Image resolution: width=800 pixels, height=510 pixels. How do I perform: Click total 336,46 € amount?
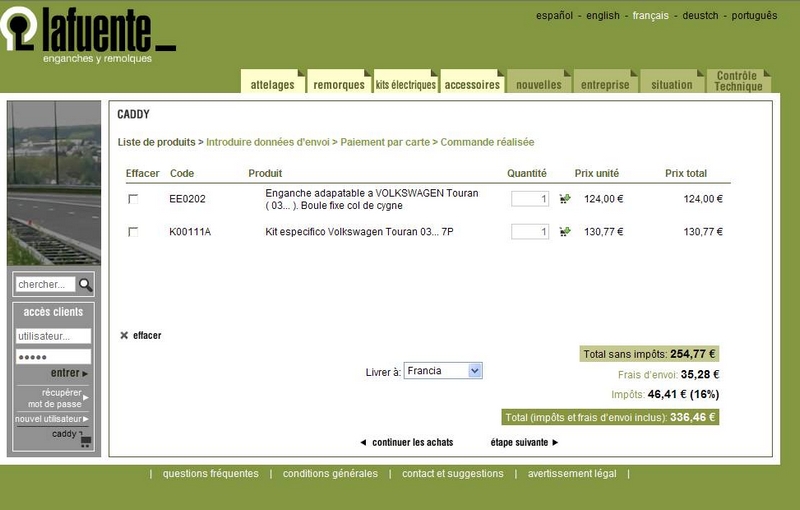692,417
